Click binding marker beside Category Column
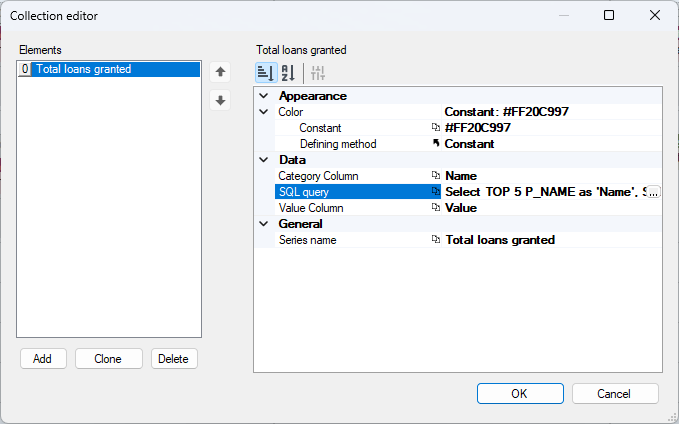 coord(436,175)
